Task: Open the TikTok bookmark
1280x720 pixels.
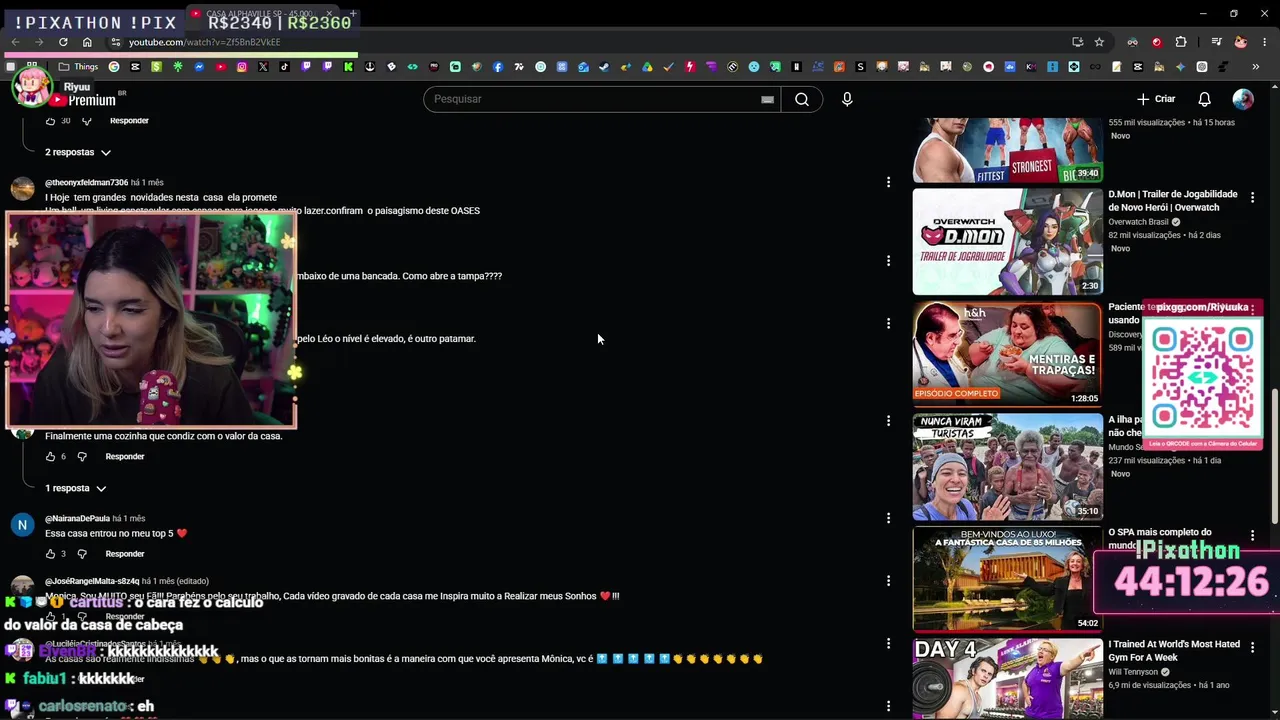Action: 284,67
